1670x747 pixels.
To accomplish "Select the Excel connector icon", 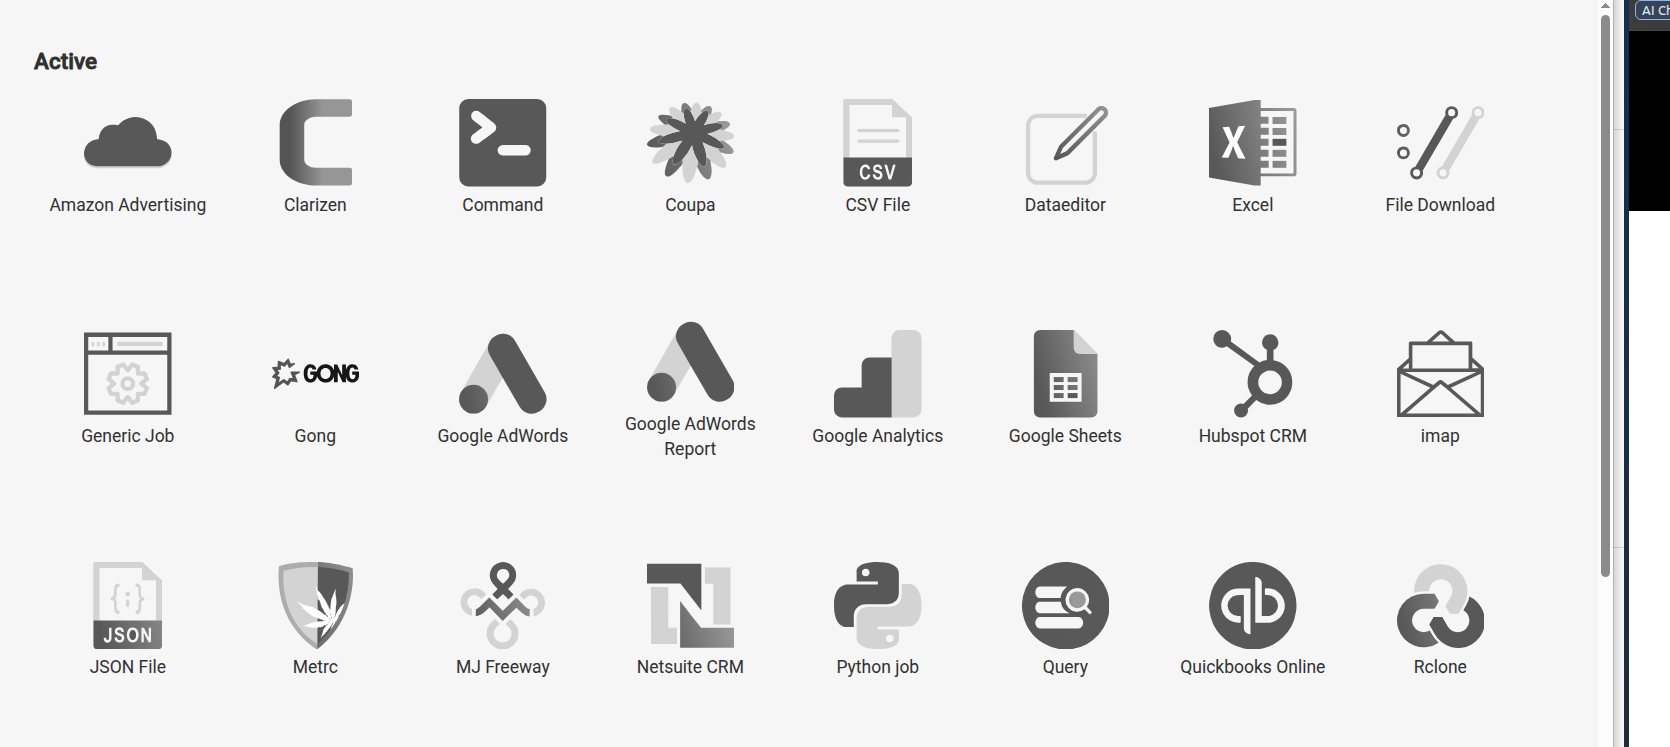I will tap(1253, 142).
